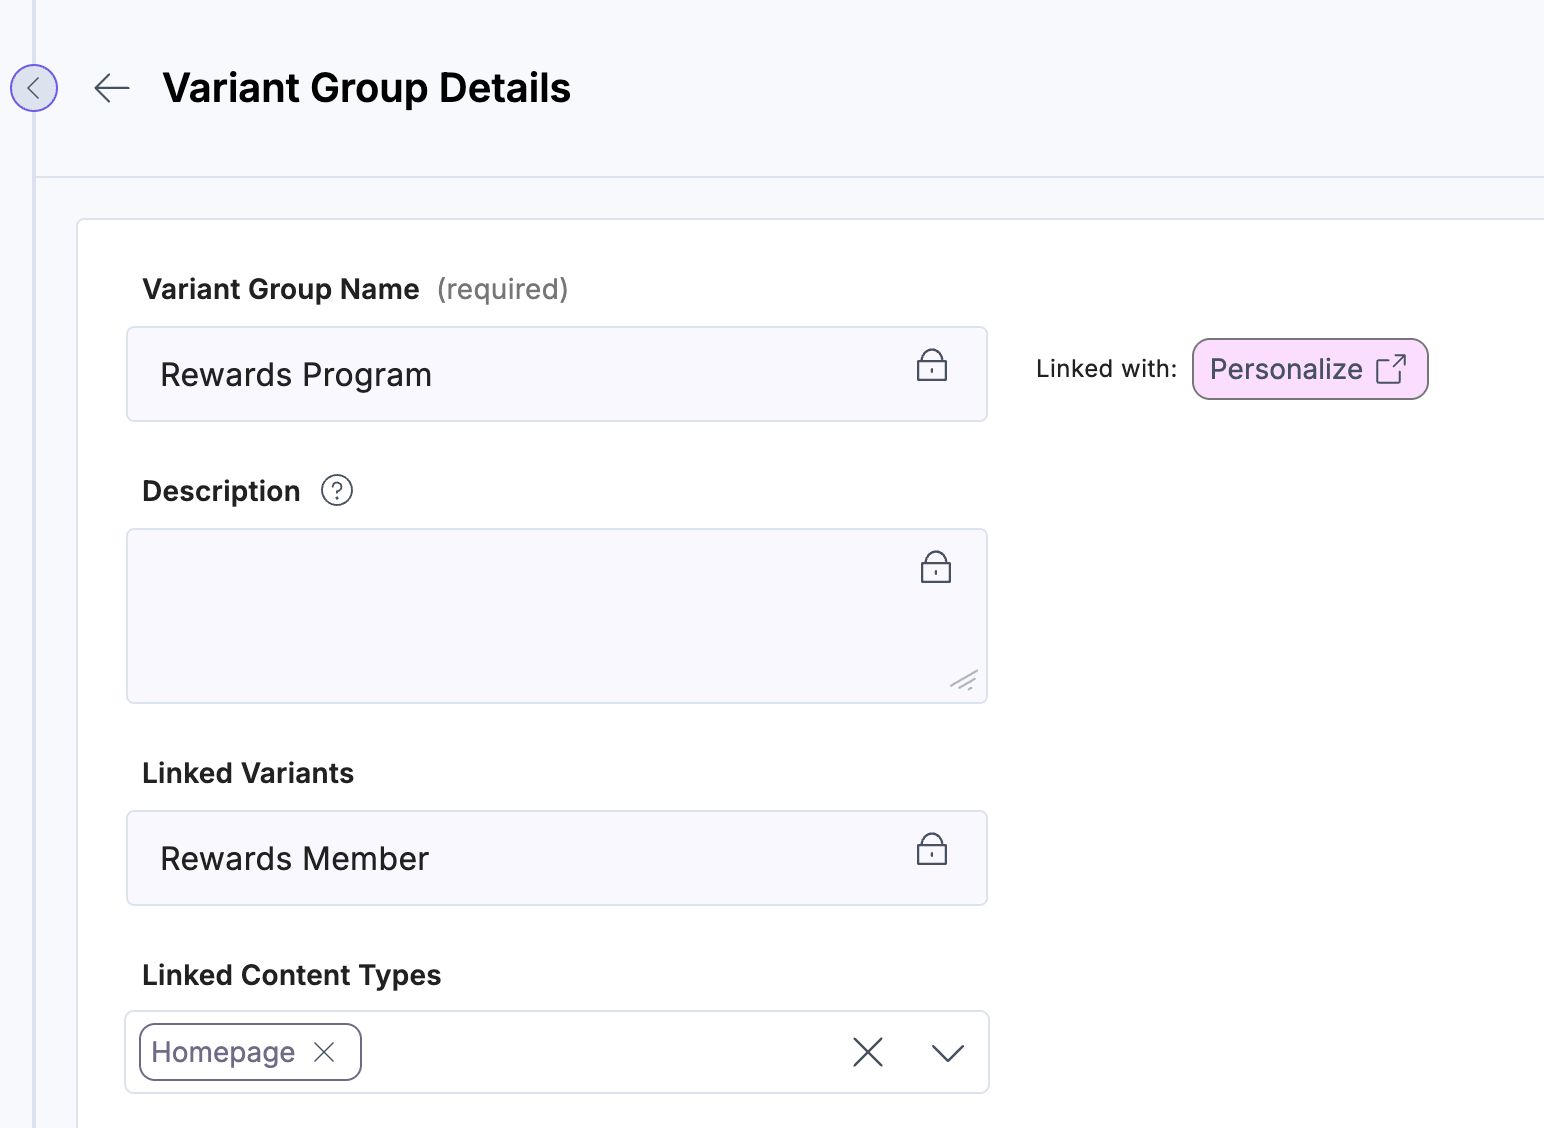
Task: Open the Personalize linked button
Action: pyautogui.click(x=1309, y=369)
